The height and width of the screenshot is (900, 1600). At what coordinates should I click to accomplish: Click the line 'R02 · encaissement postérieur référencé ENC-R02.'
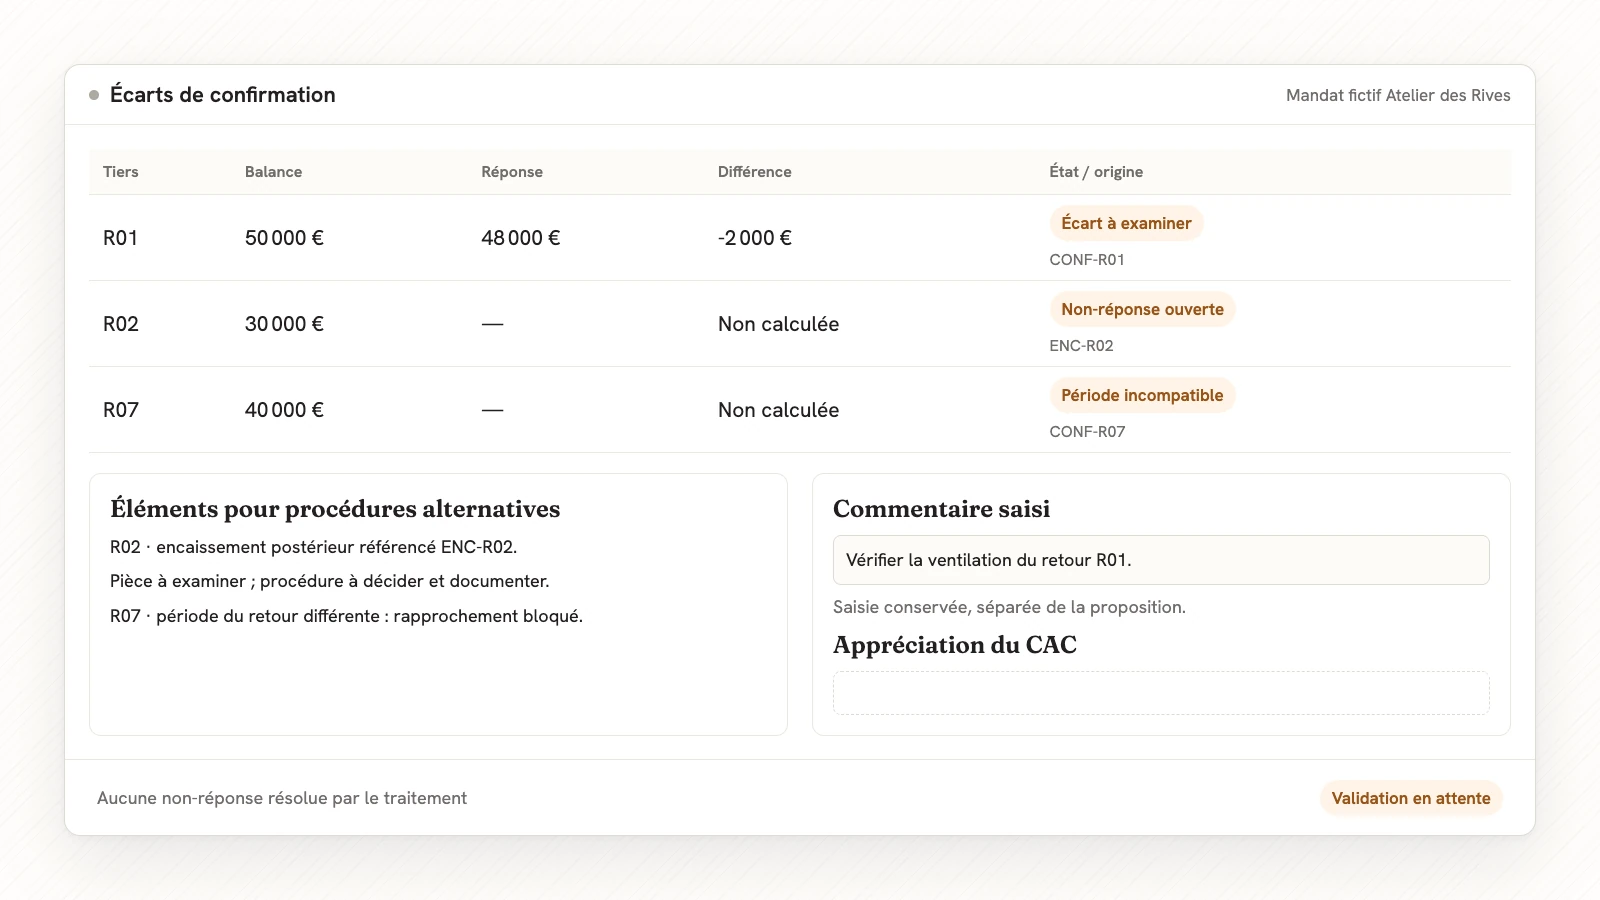pyautogui.click(x=313, y=547)
